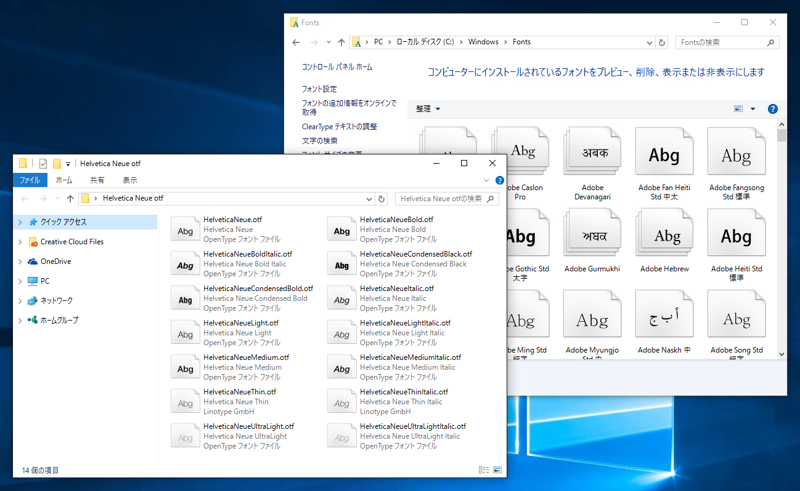Select Adobe Naskh font thumbnail
The width and height of the screenshot is (800, 491).
pos(664,315)
